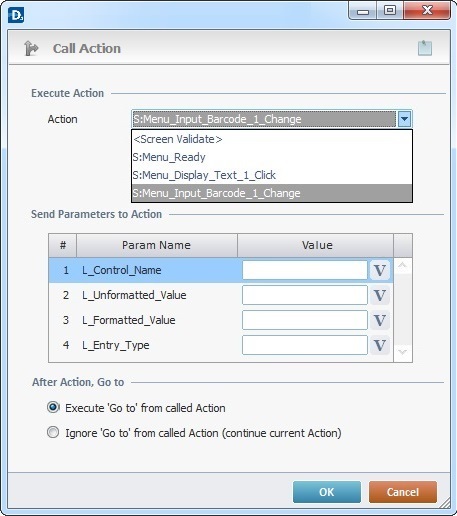Screen dimensions: 457x516
Task: Choose <Screen Validate> from the list
Action: [272, 139]
